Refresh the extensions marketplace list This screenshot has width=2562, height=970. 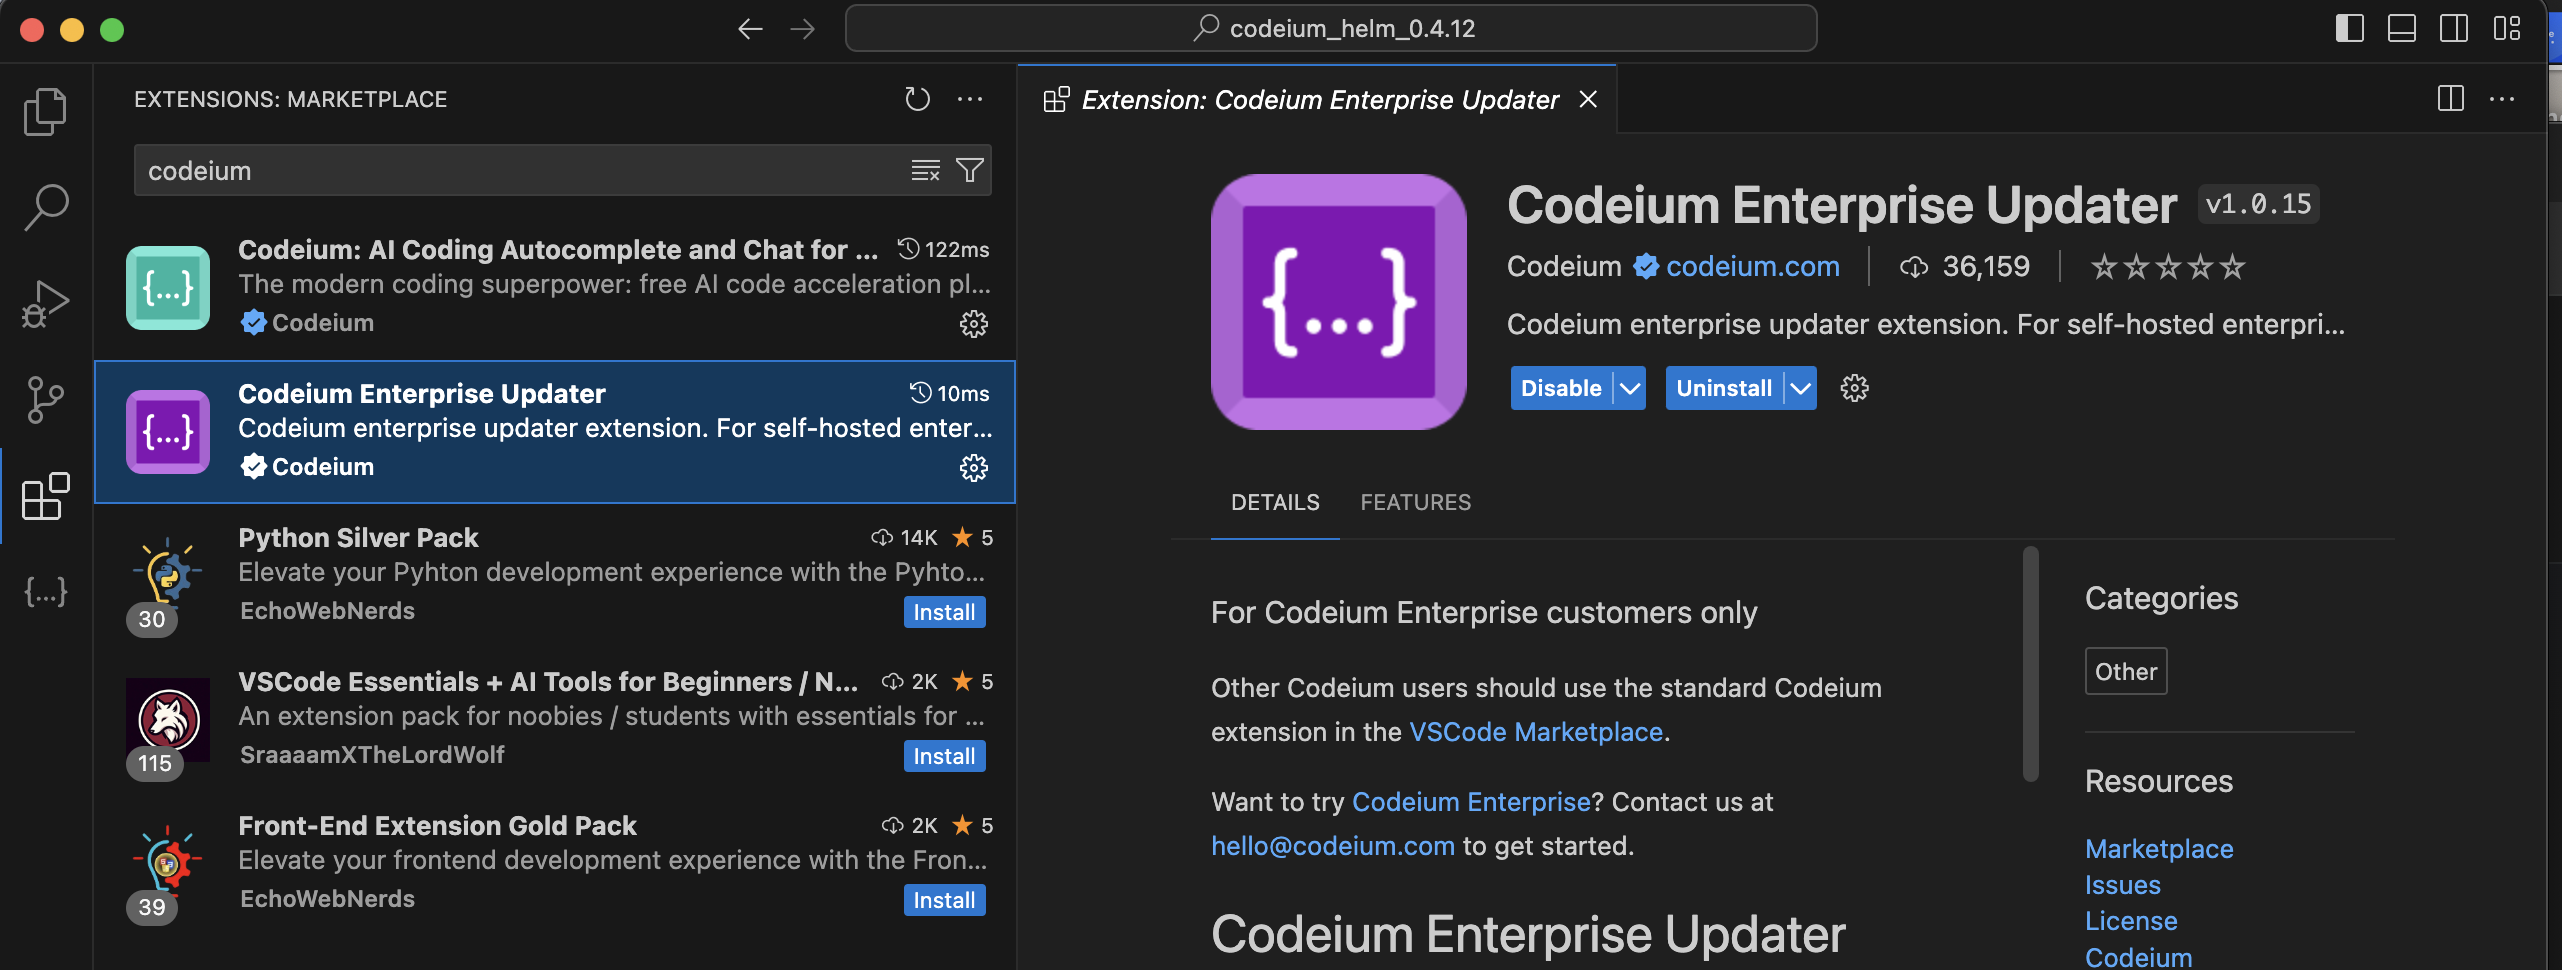917,99
